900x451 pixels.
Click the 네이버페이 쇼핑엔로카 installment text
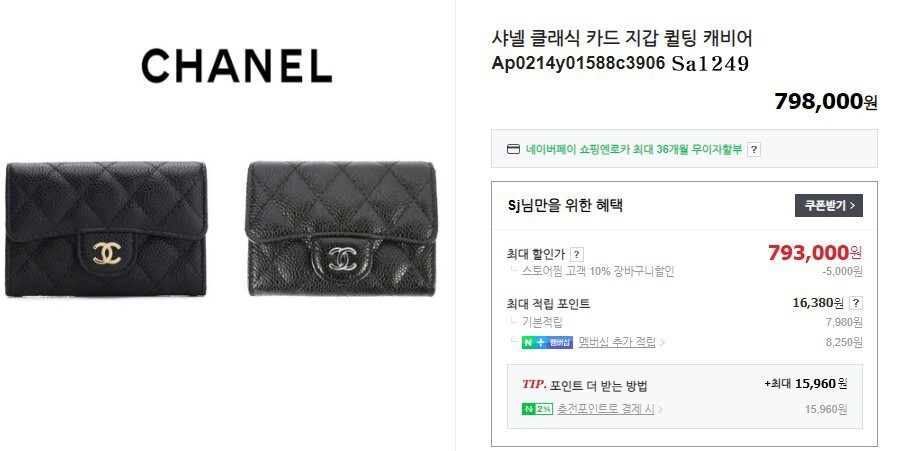click(634, 149)
